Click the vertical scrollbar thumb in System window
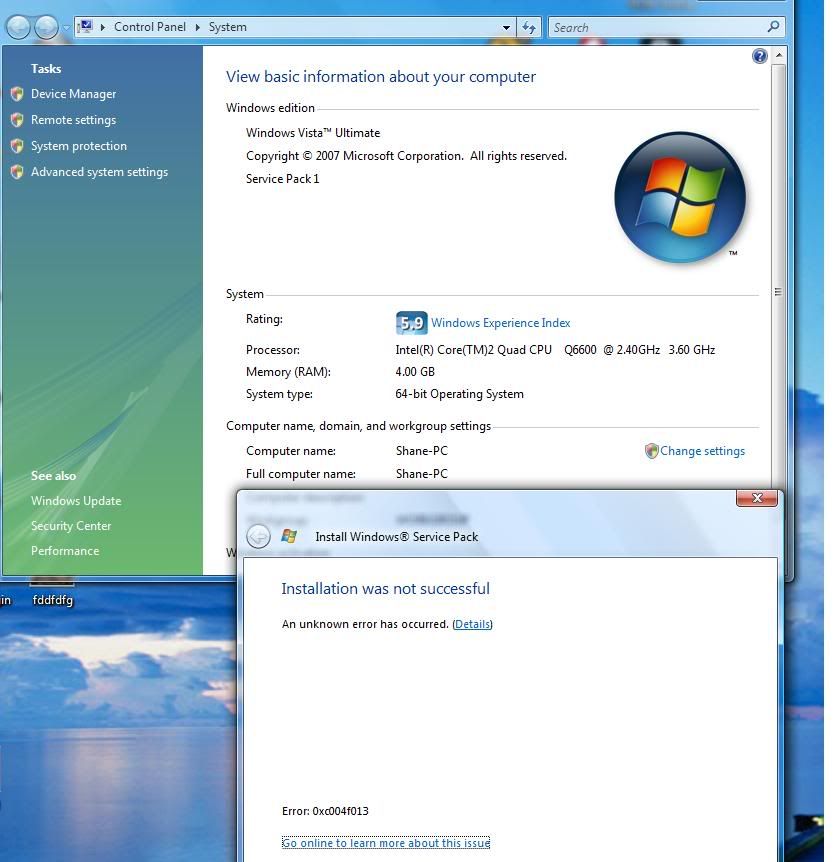Viewport: 840px width, 862px height. pos(778,291)
